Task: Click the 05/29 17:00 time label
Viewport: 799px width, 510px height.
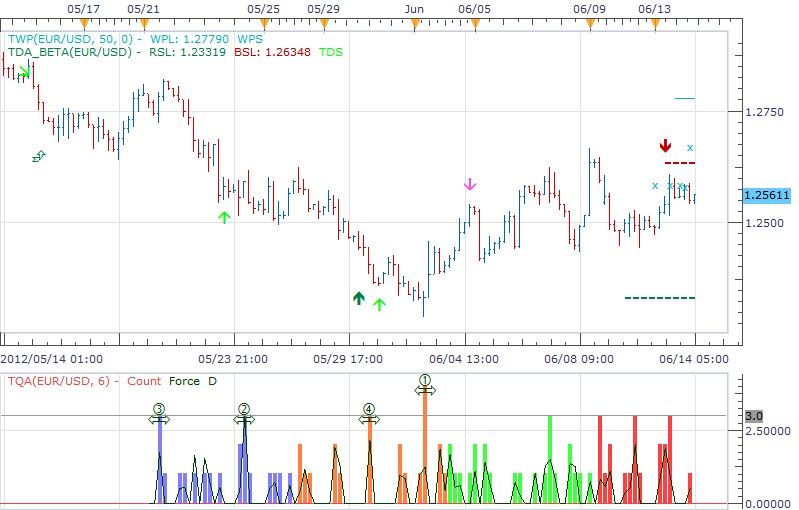Action: tap(348, 359)
